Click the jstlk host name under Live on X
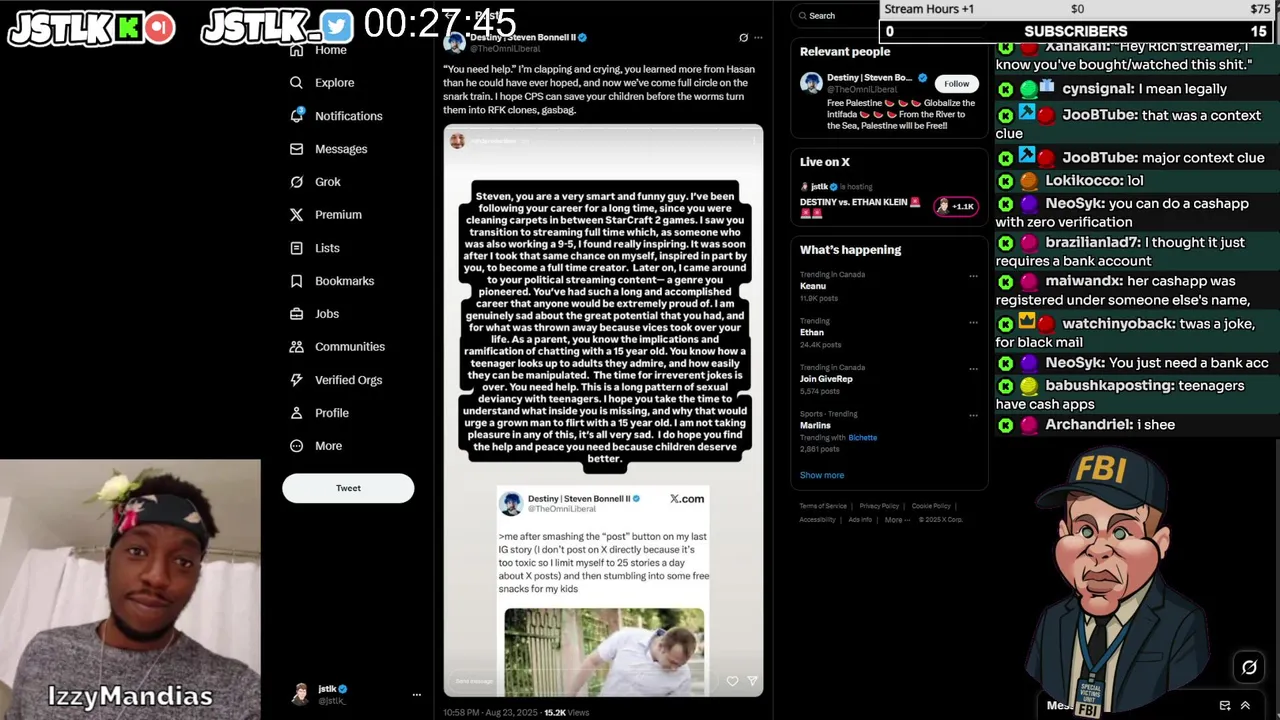 (819, 187)
